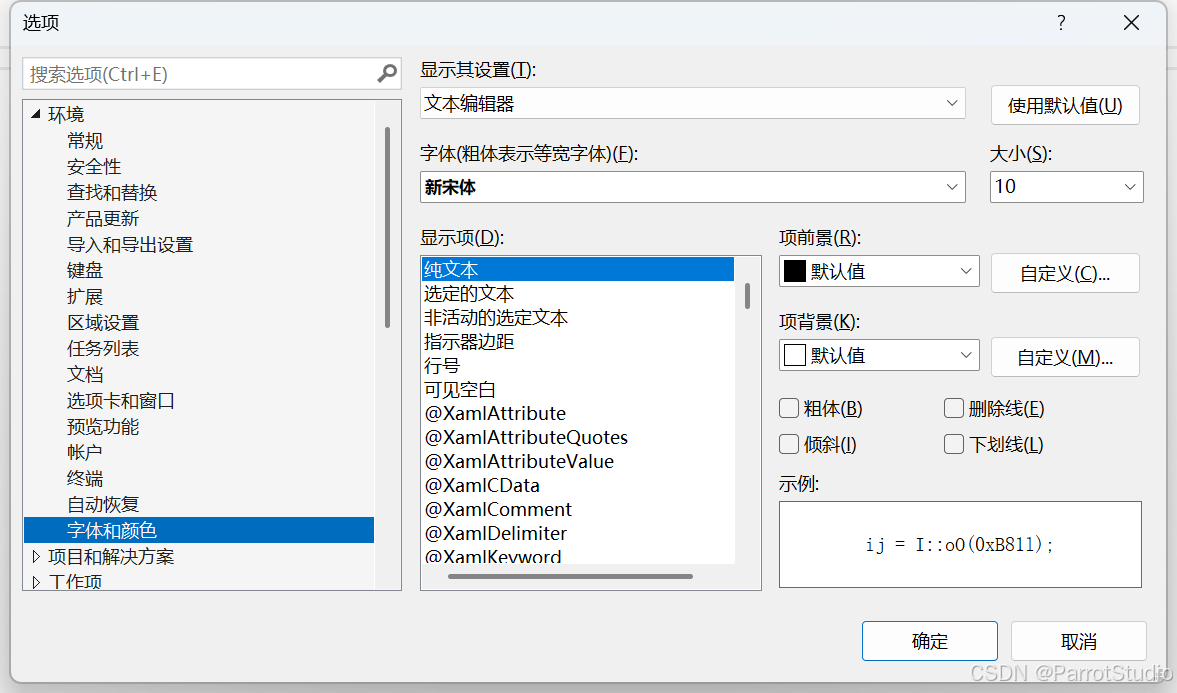Select 扩展 in the tree
1177x693 pixels.
coord(85,297)
